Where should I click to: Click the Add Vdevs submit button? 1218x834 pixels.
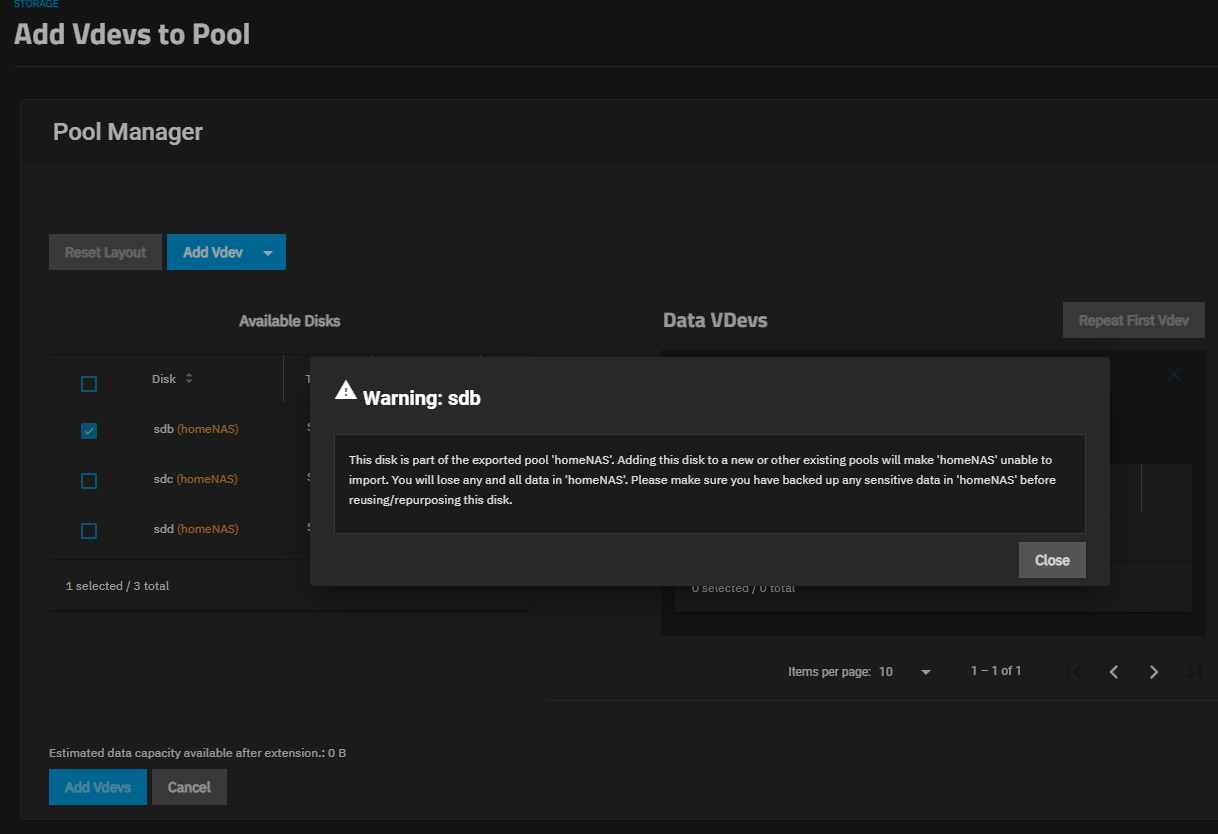pyautogui.click(x=98, y=787)
